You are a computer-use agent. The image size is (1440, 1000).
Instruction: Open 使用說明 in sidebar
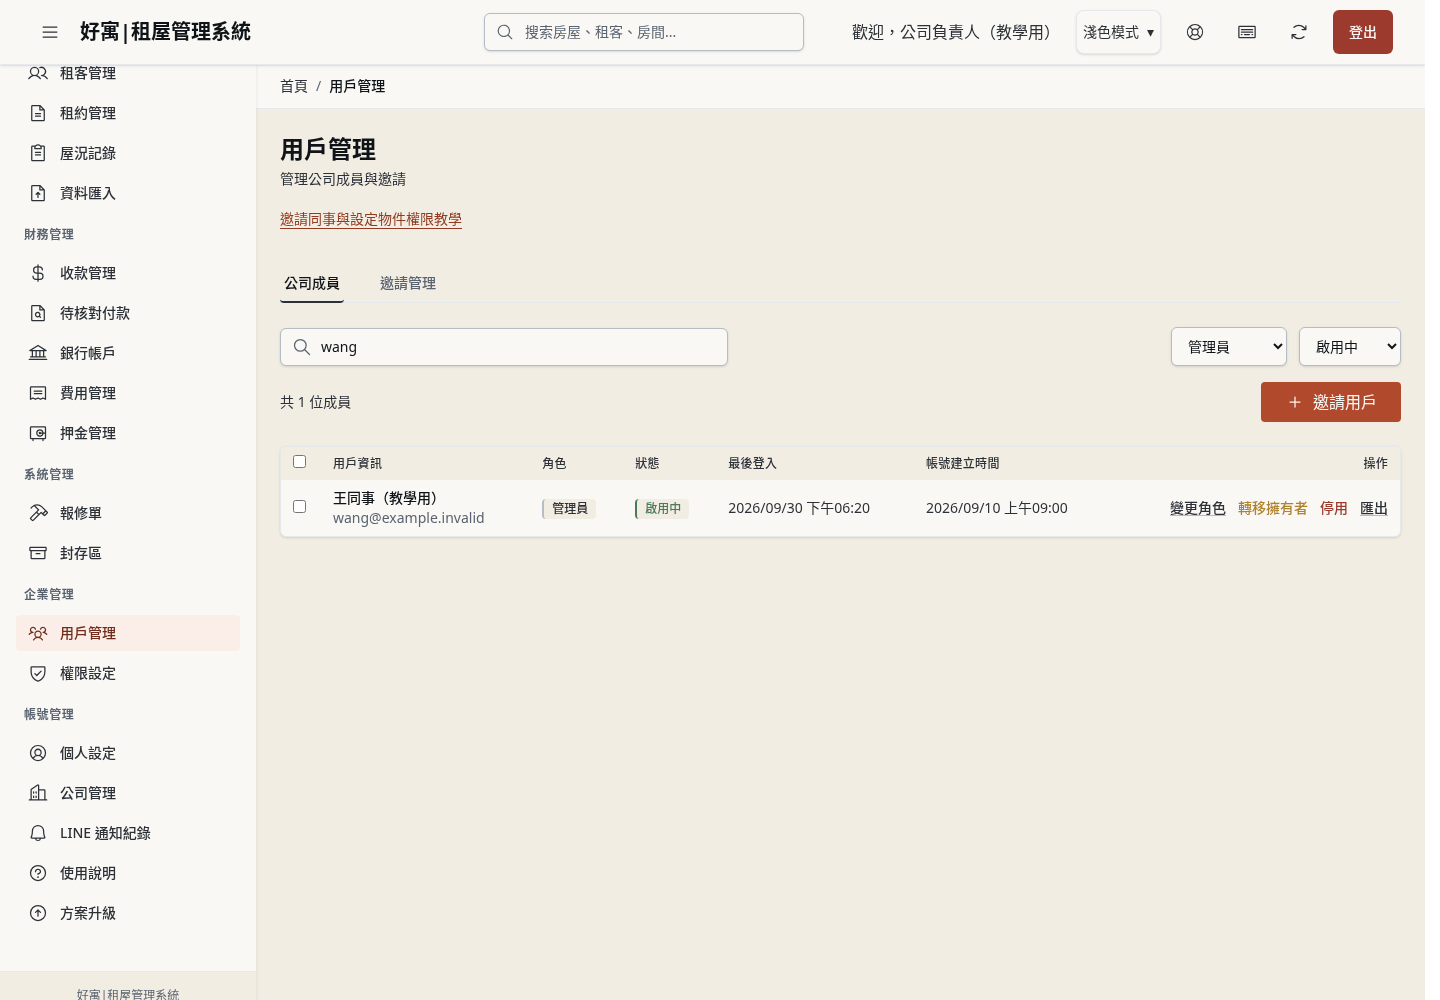128,873
